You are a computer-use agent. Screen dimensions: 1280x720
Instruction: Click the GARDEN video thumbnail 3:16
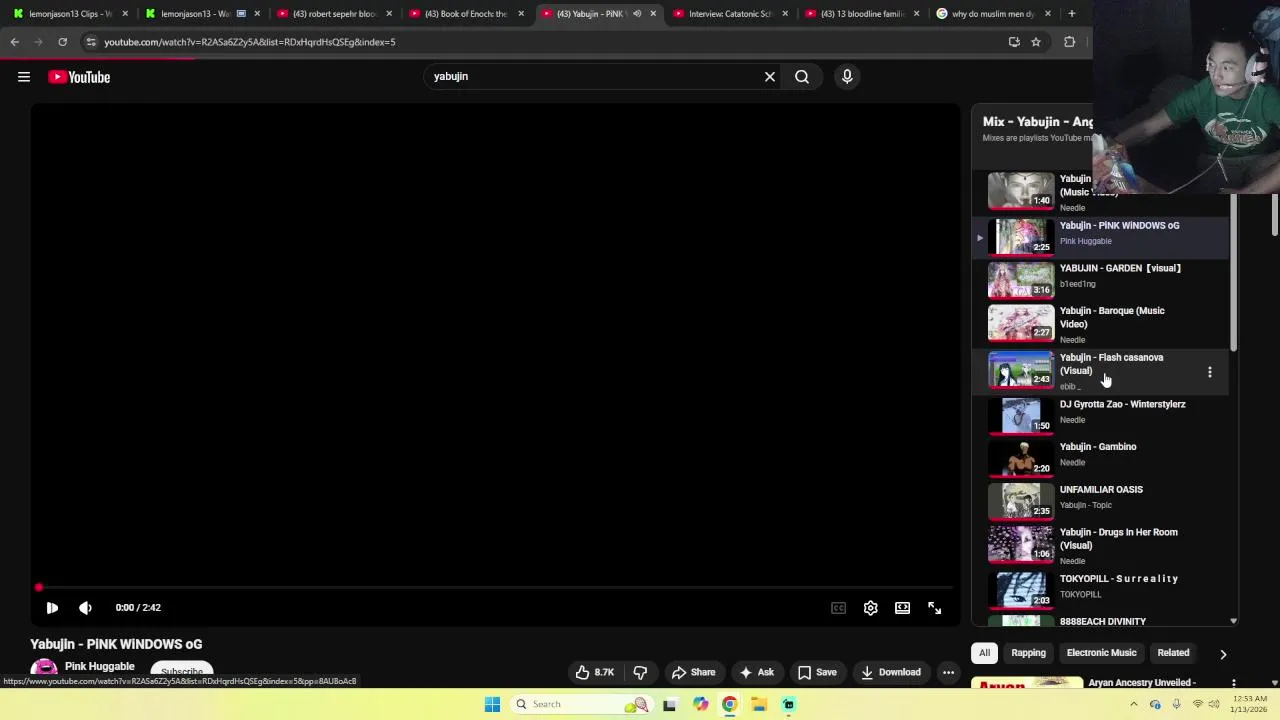pyautogui.click(x=1021, y=280)
